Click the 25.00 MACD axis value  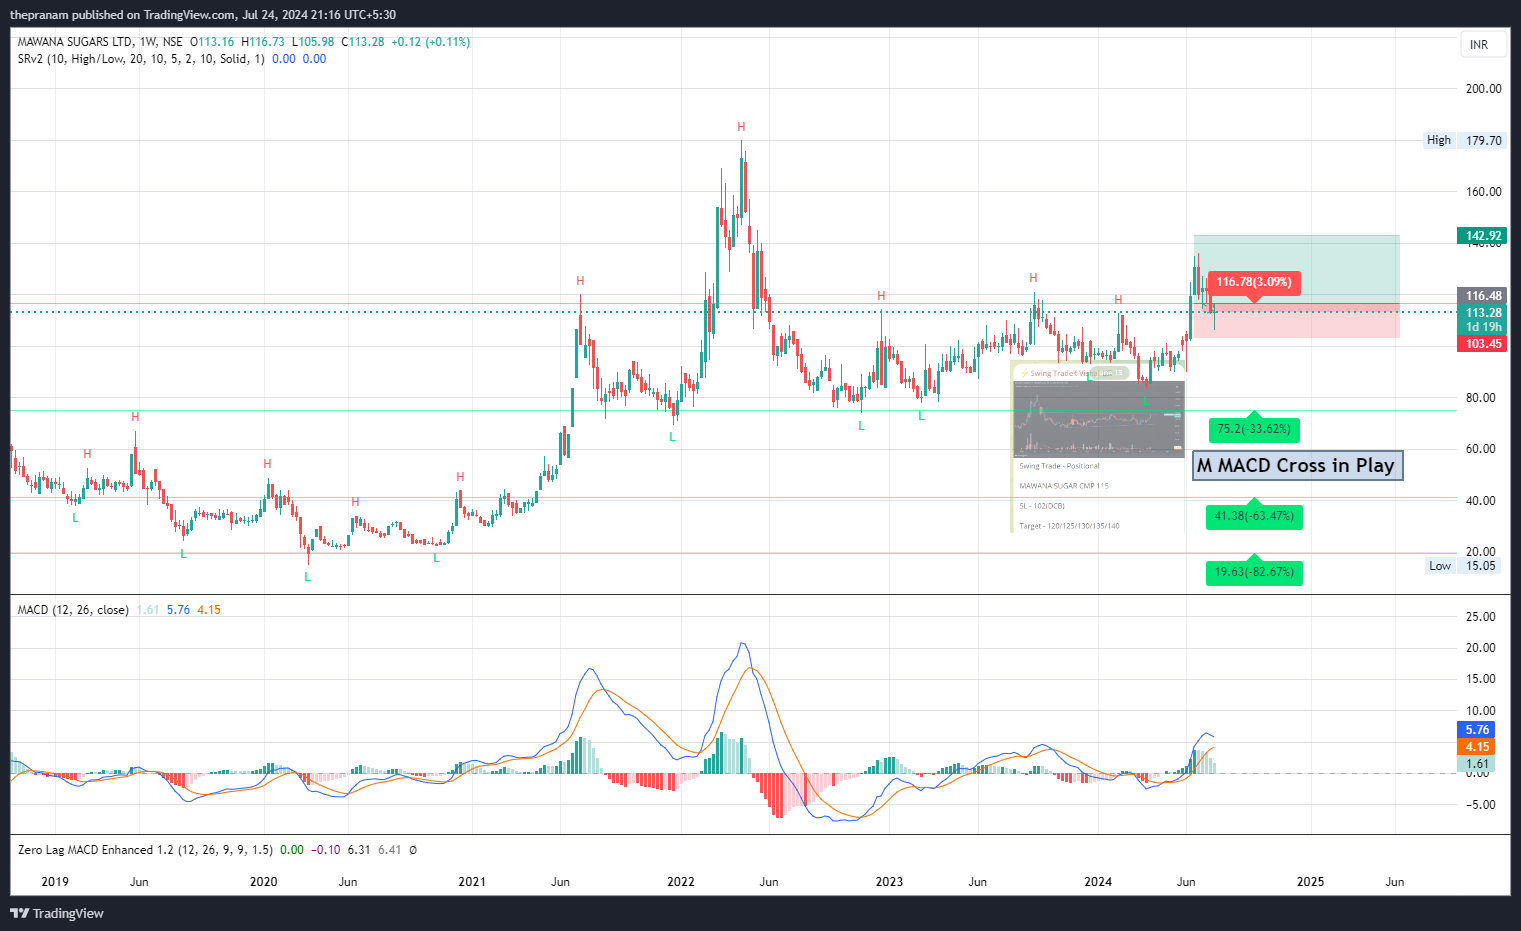[x=1481, y=617]
